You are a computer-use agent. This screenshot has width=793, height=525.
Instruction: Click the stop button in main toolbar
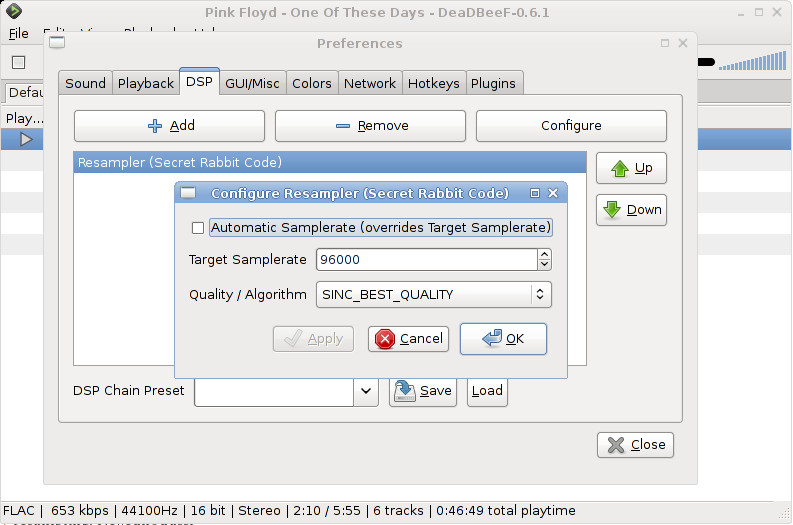(x=18, y=63)
